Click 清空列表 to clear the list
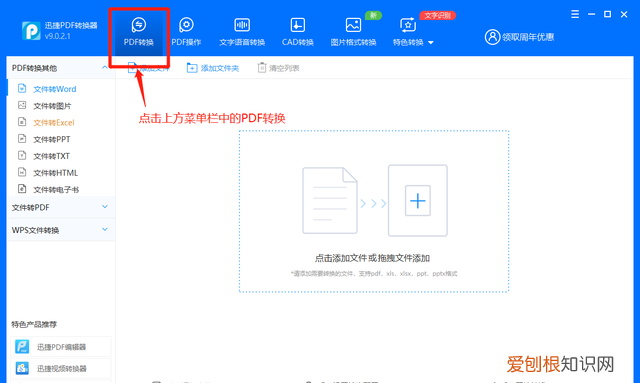 278,68
